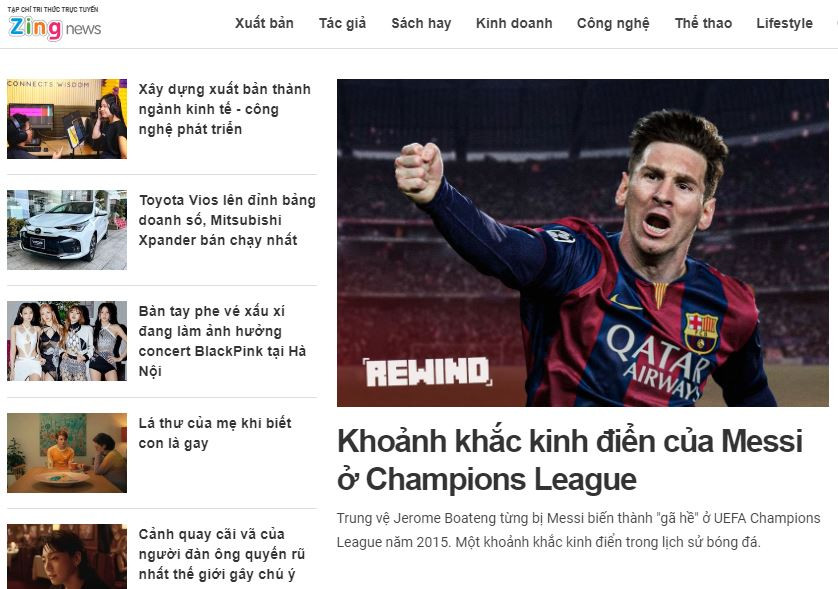Open Kinh doanh category
The width and height of the screenshot is (838, 589).
514,23
